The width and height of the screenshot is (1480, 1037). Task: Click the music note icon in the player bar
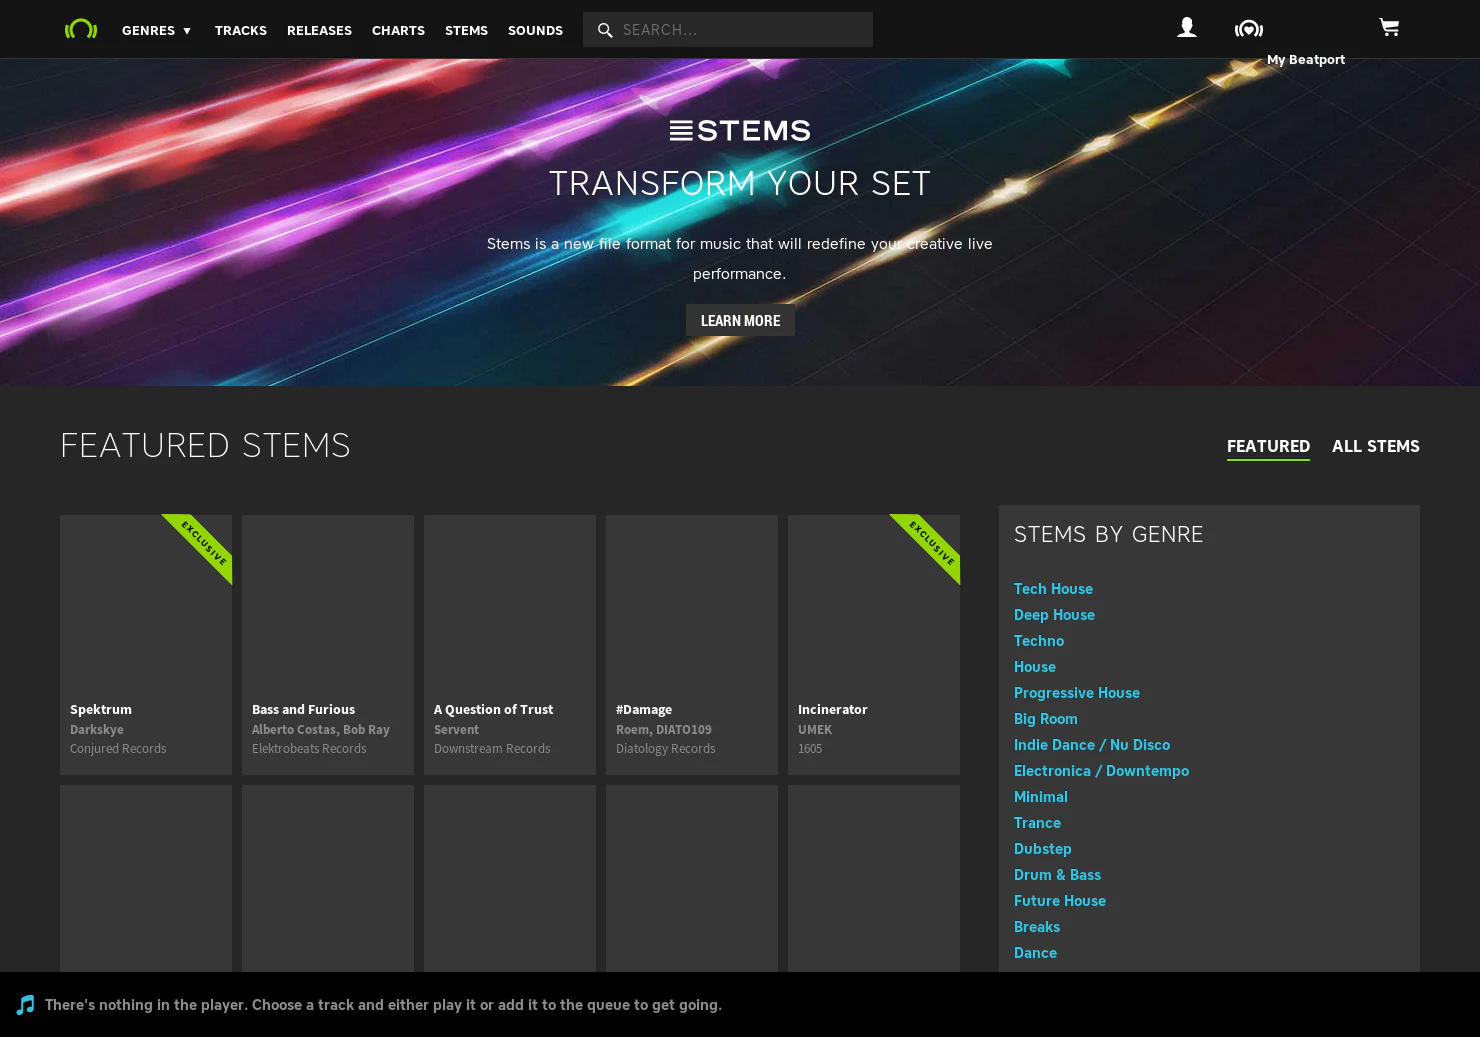(25, 1004)
